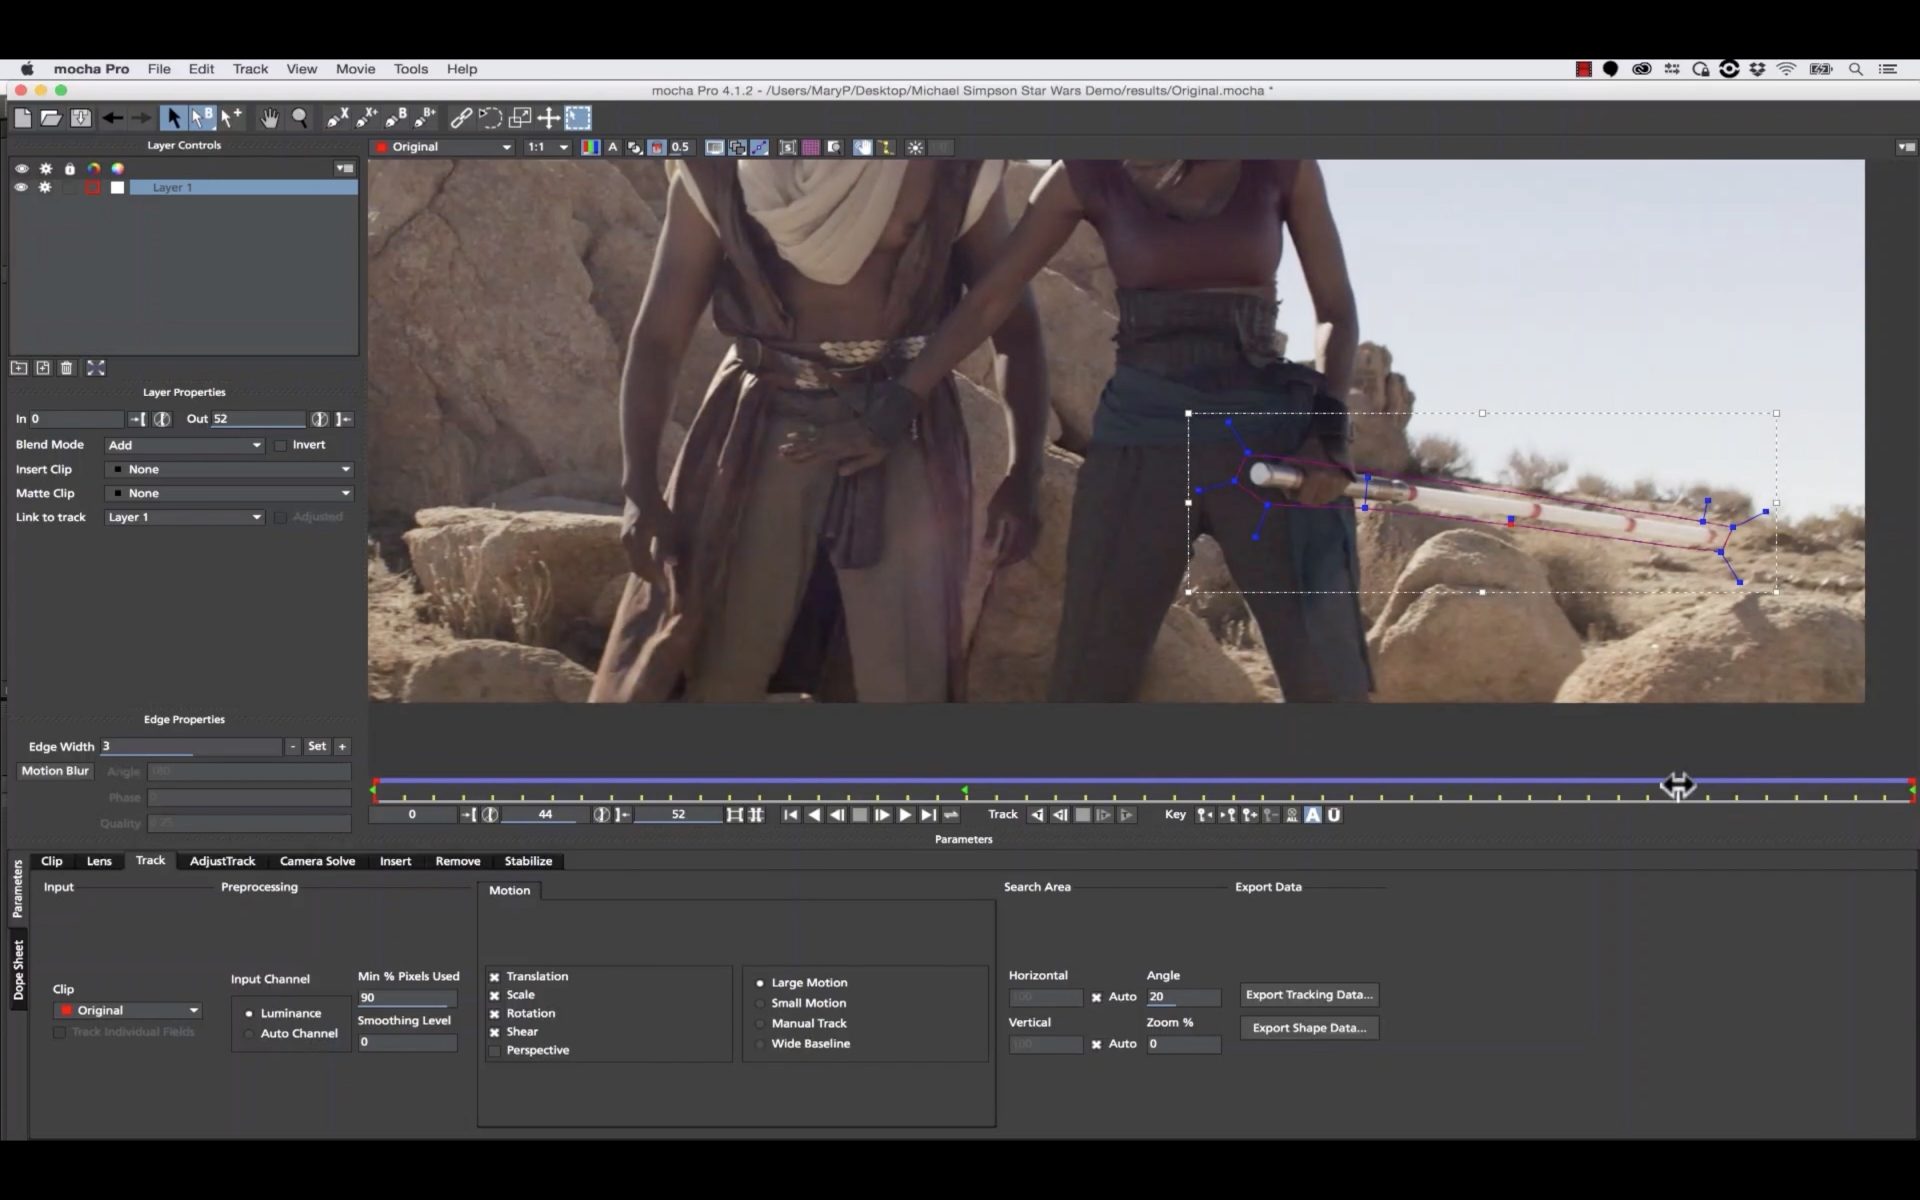Select the dashed lasso rotate tool
The height and width of the screenshot is (1200, 1920).
tap(490, 118)
